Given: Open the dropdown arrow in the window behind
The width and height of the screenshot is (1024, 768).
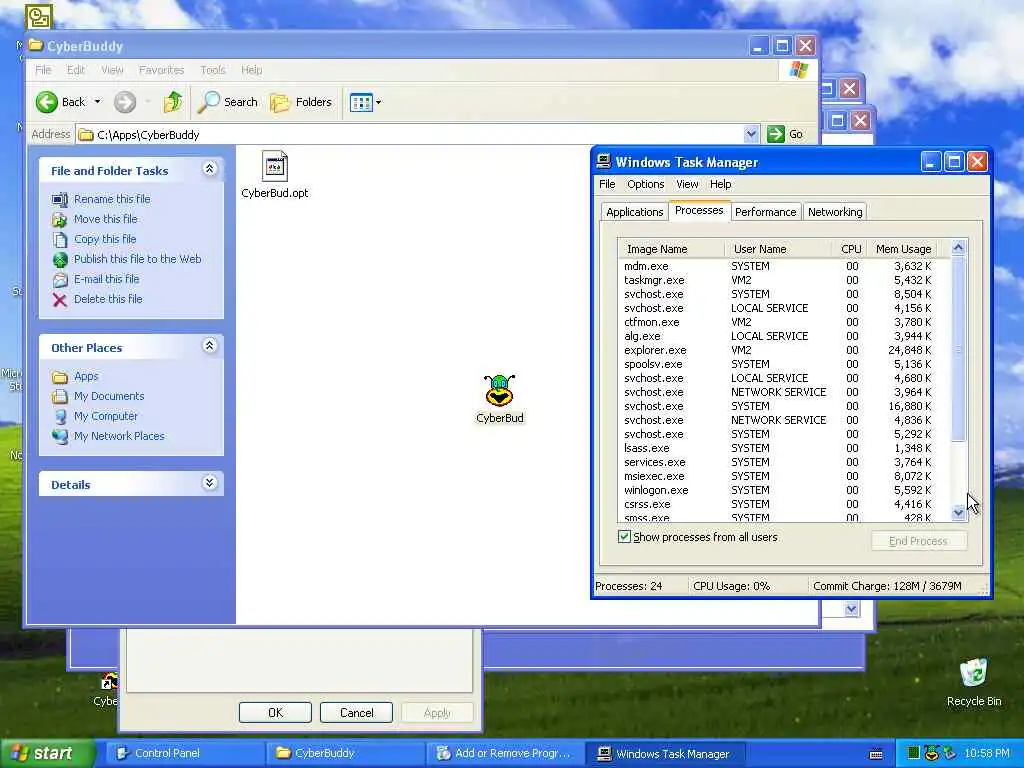Looking at the screenshot, I should tap(850, 609).
